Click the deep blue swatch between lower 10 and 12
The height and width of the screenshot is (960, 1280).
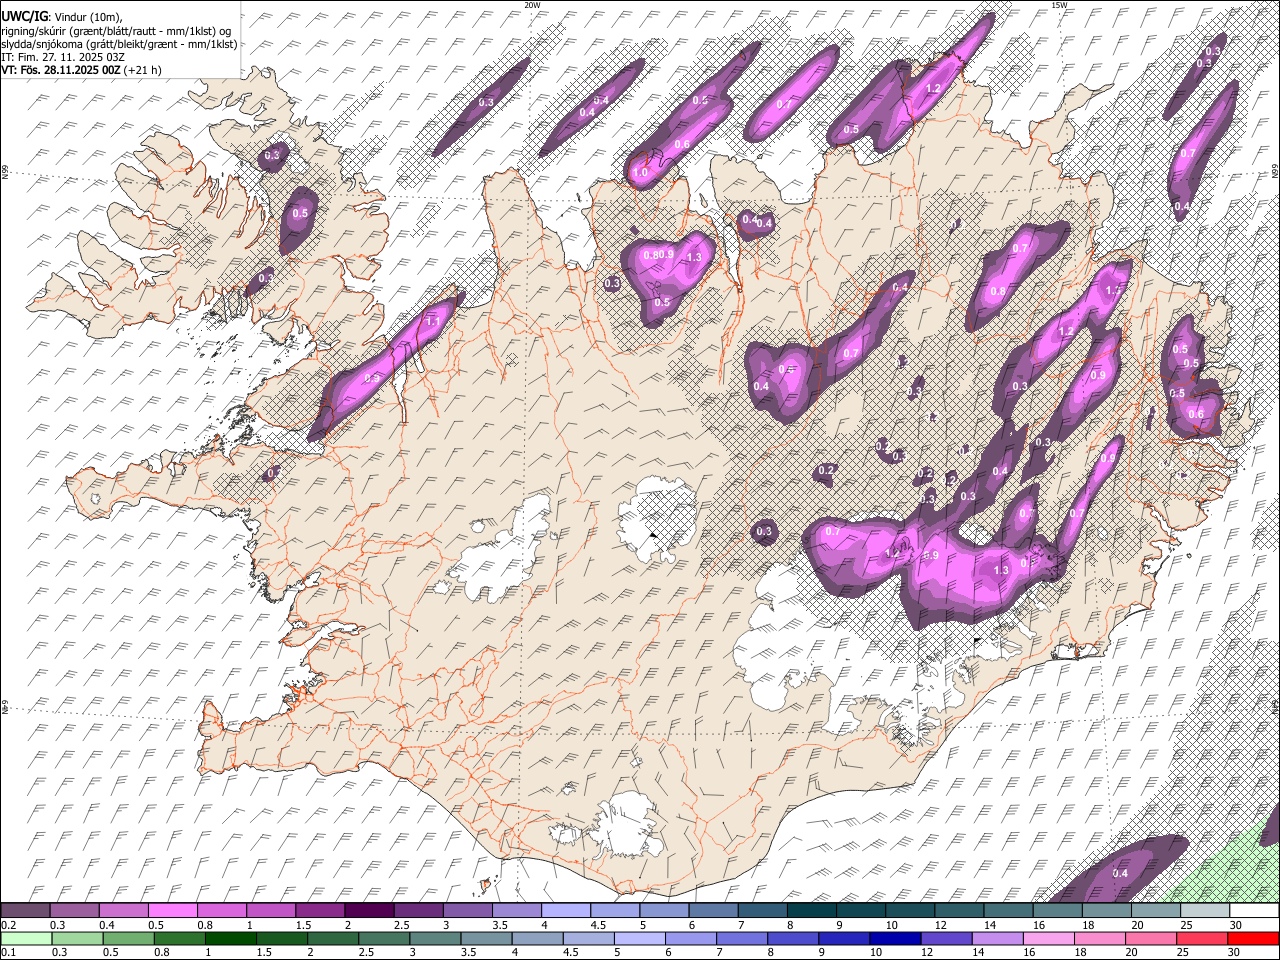(896, 939)
